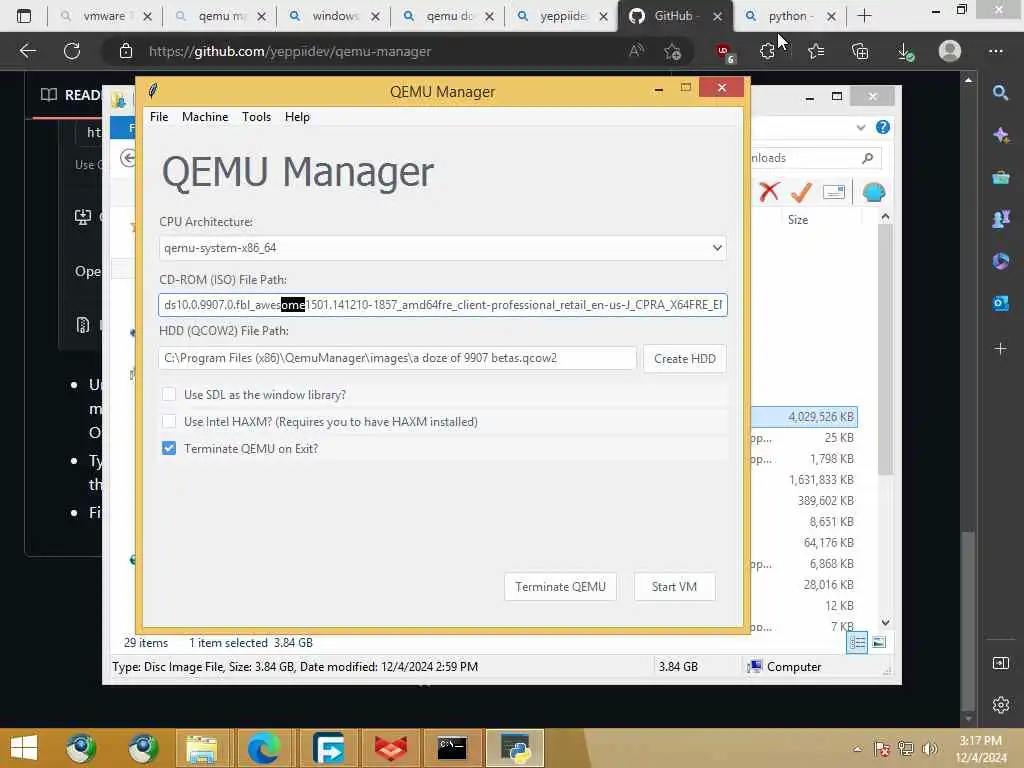Open Collections in Edge toolbar
The image size is (1024, 768).
[860, 51]
